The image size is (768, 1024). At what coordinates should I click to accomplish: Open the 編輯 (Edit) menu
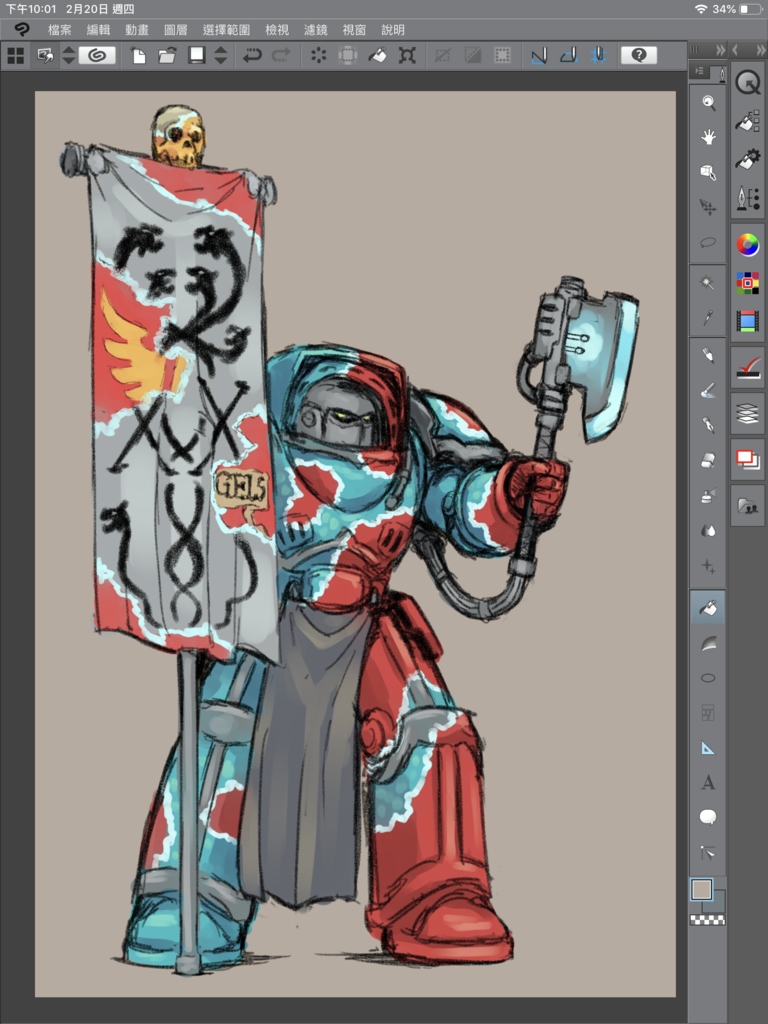99,29
